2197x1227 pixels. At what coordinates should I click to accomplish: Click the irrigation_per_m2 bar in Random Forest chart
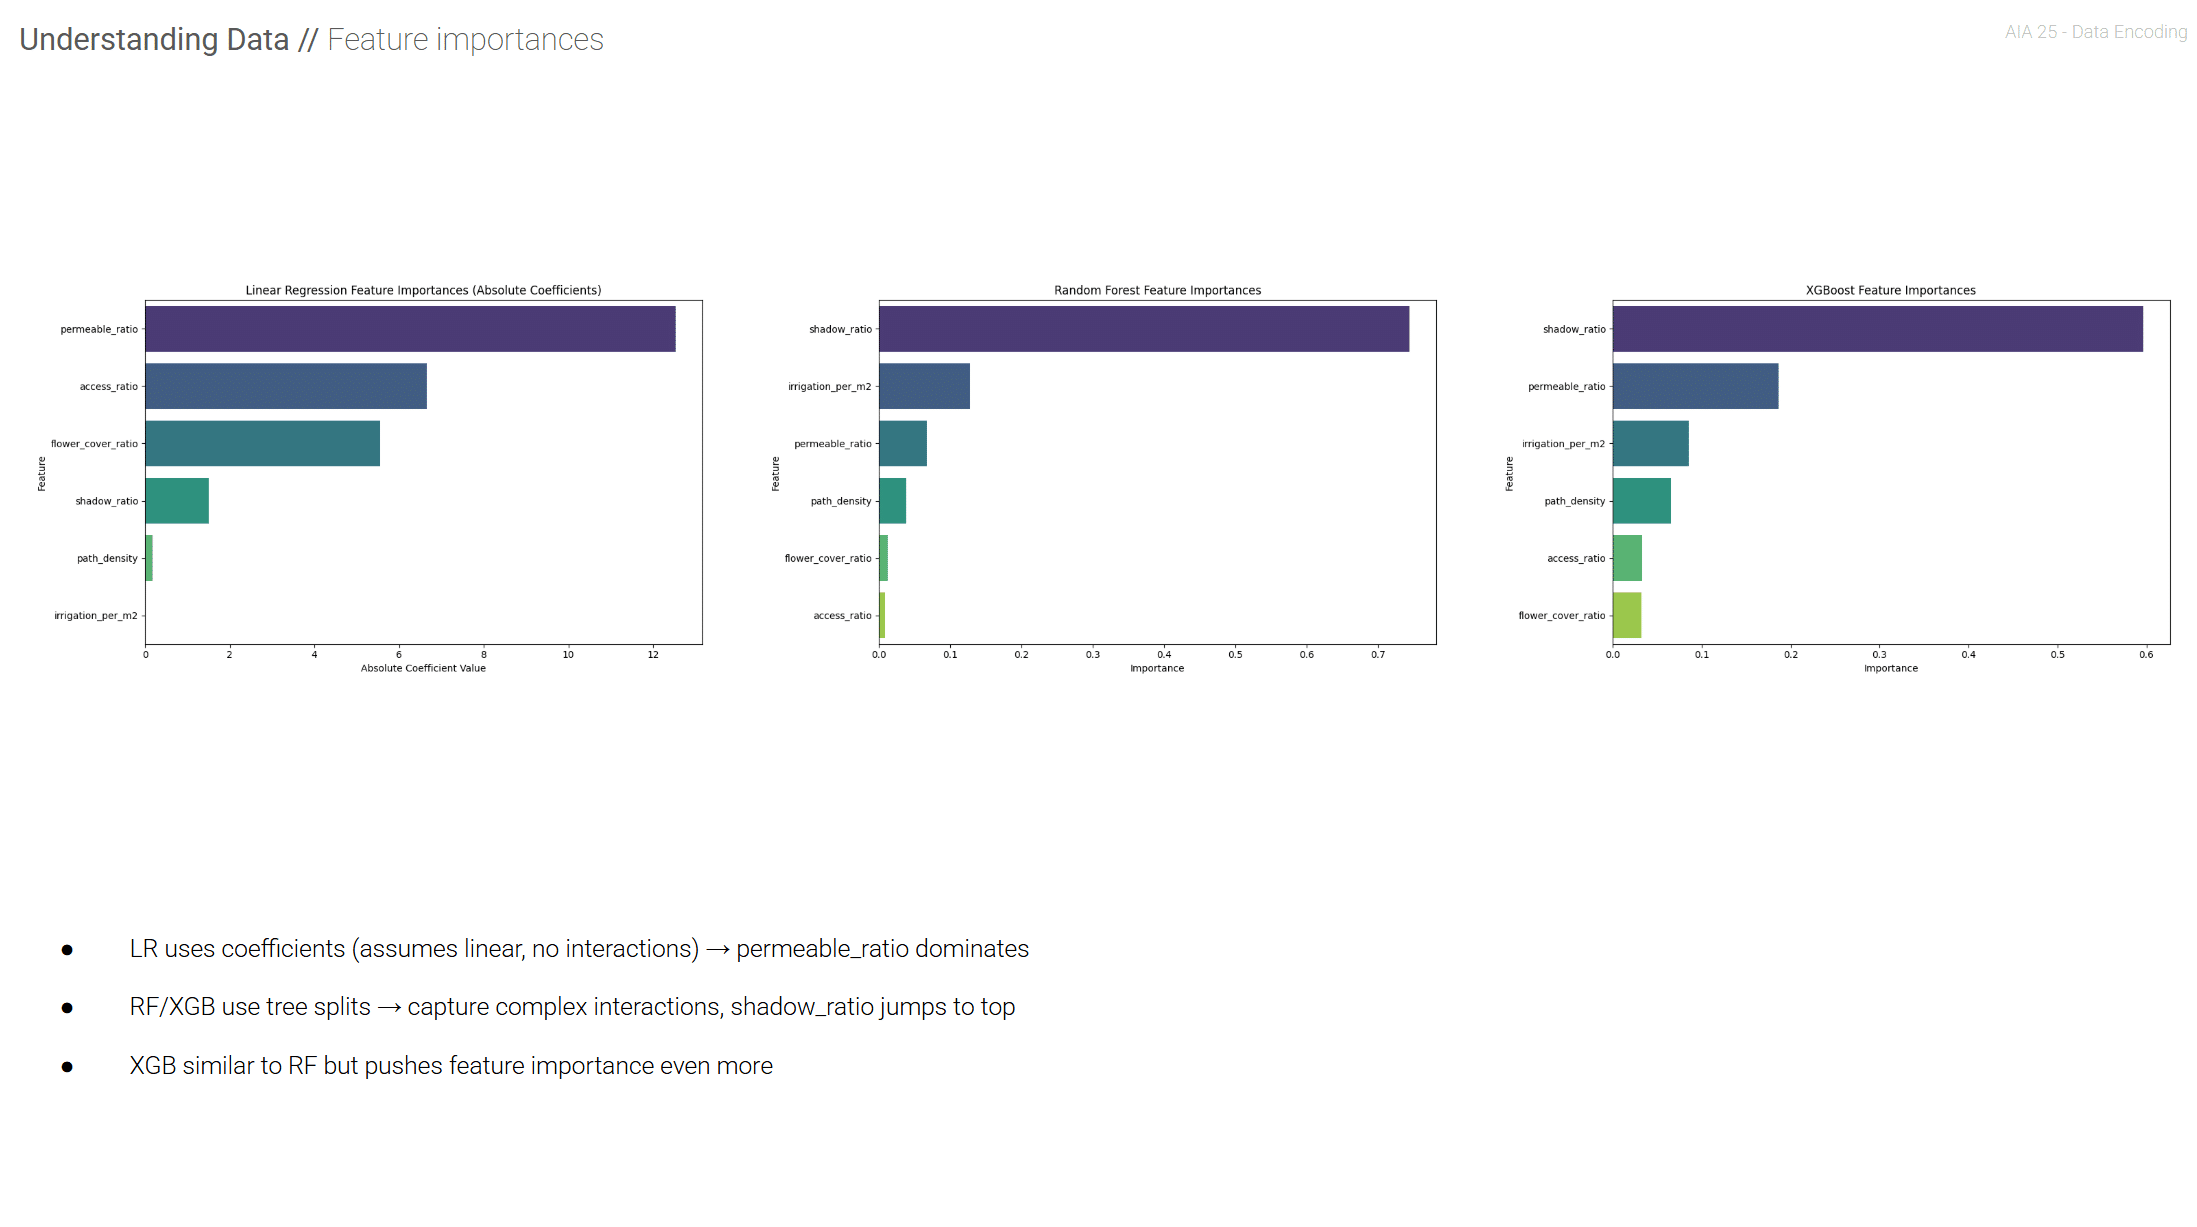pyautogui.click(x=924, y=386)
